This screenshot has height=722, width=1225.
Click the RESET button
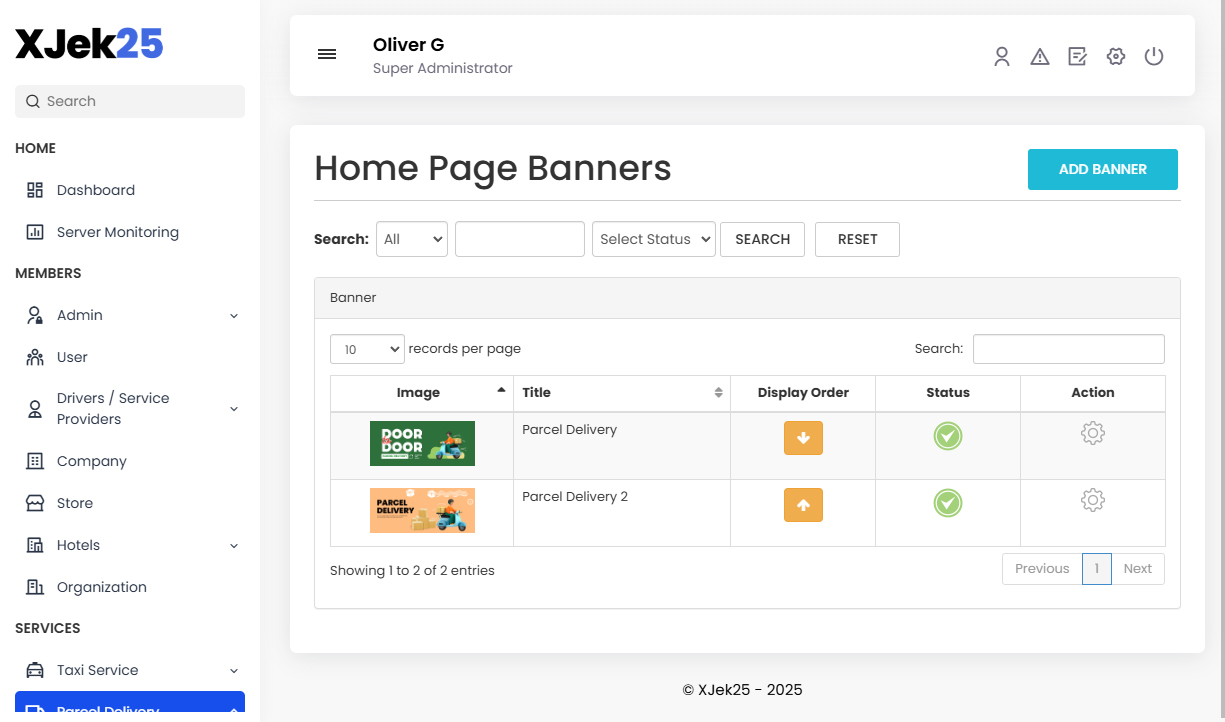click(857, 239)
